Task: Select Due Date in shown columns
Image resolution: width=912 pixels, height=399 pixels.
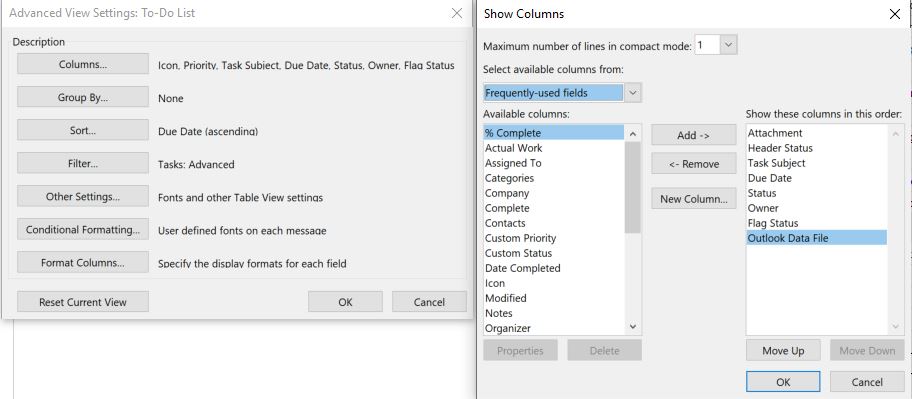Action: point(817,178)
